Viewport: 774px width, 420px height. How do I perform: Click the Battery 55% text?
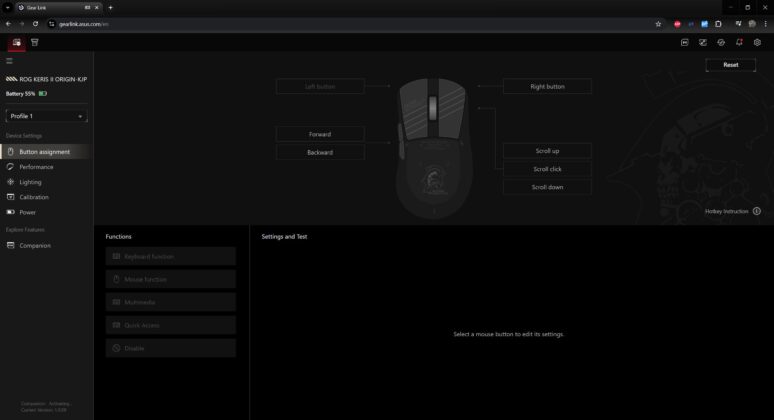[20, 93]
